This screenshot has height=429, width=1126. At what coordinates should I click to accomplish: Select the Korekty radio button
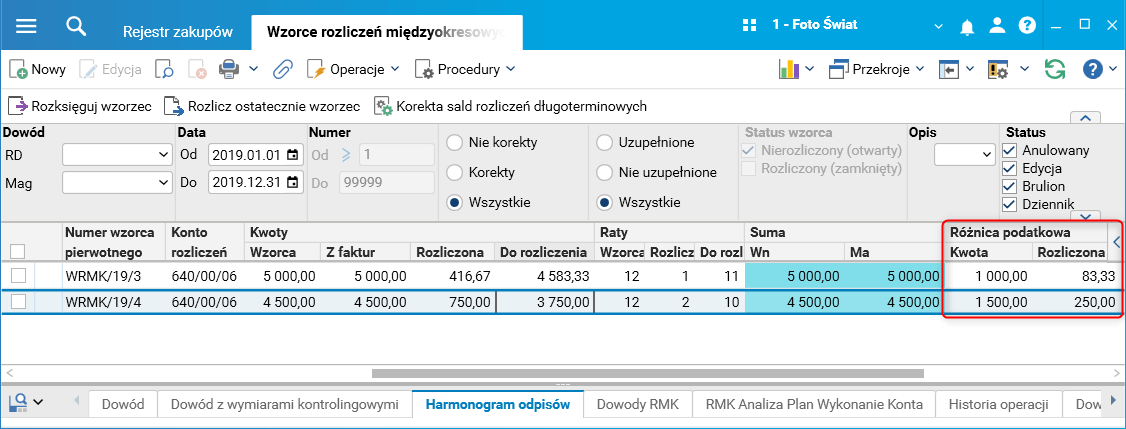[455, 172]
